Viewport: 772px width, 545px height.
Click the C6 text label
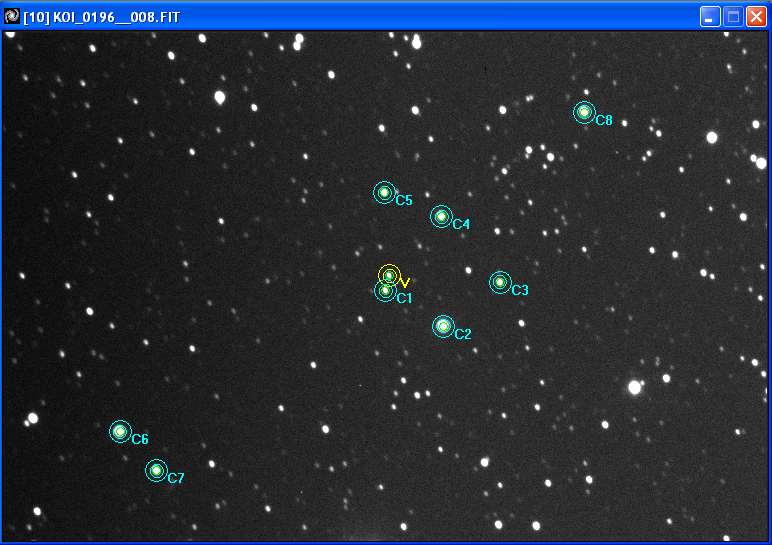[x=140, y=439]
